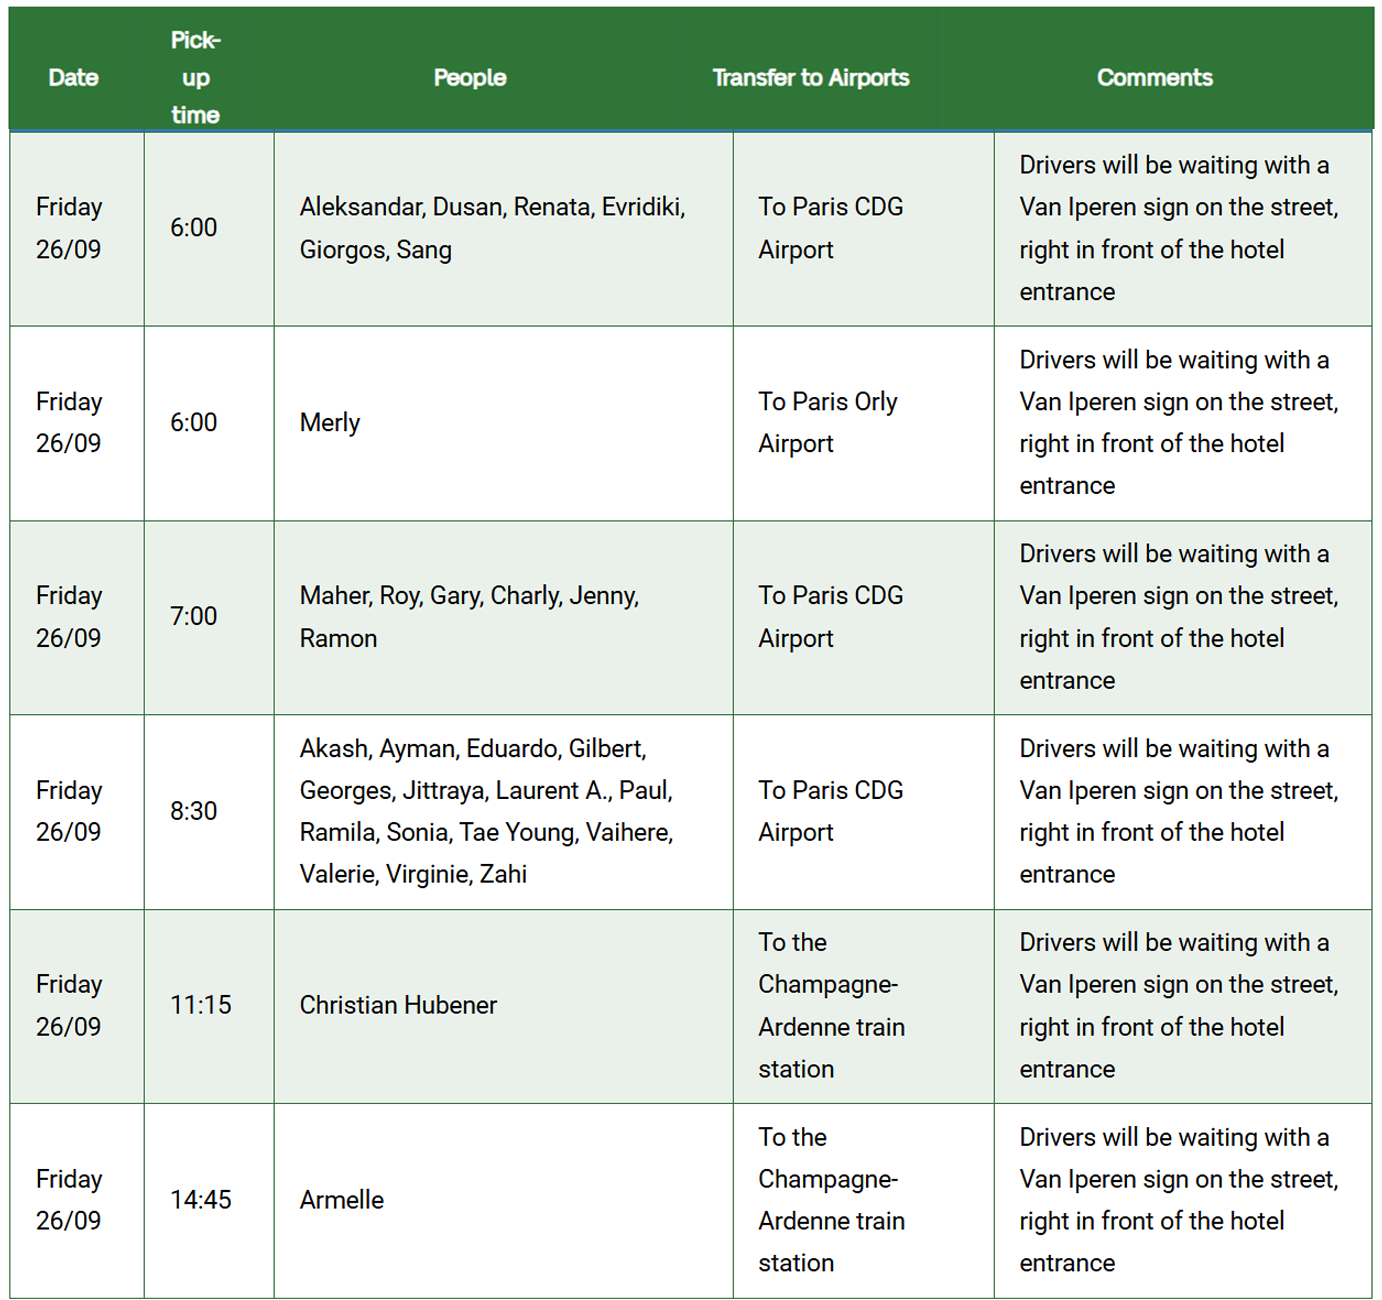The height and width of the screenshot is (1300, 1382).
Task: Click the people cell starting with Aleksandar
Action: [492, 228]
